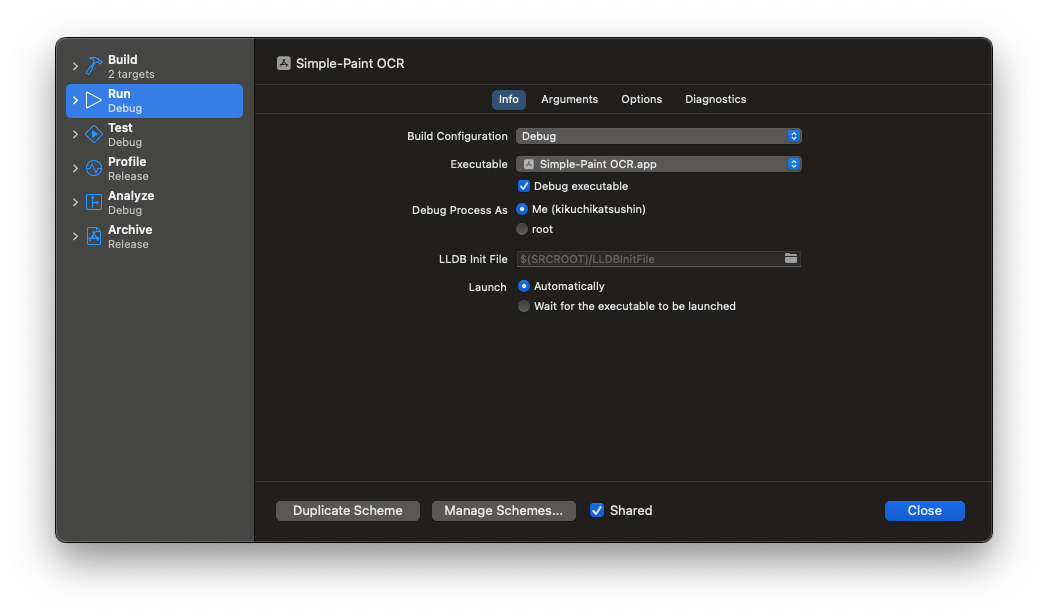Click the Duplicate Scheme button
This screenshot has width=1048, height=616.
click(347, 510)
